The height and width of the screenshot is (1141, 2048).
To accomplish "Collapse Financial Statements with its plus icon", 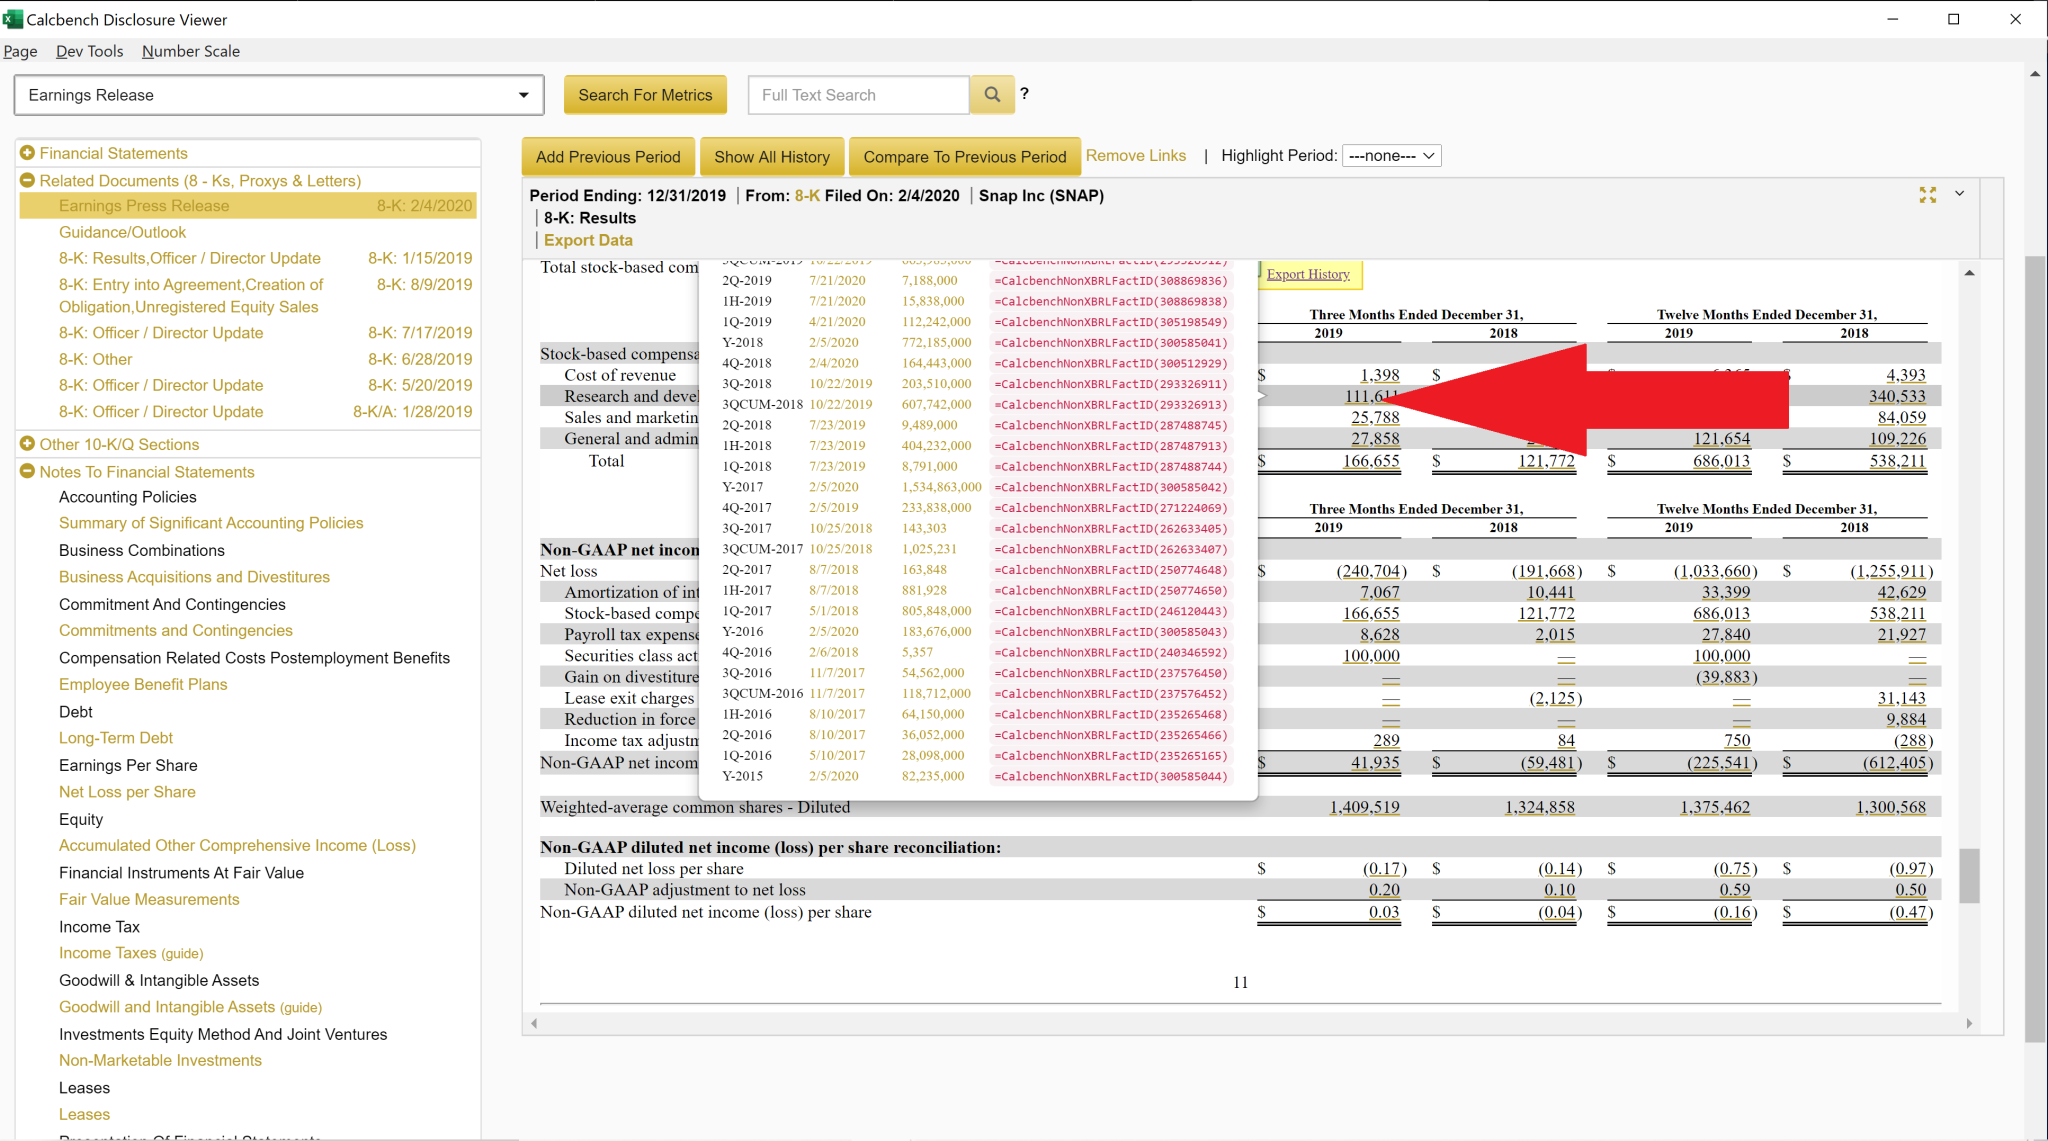I will click(27, 153).
